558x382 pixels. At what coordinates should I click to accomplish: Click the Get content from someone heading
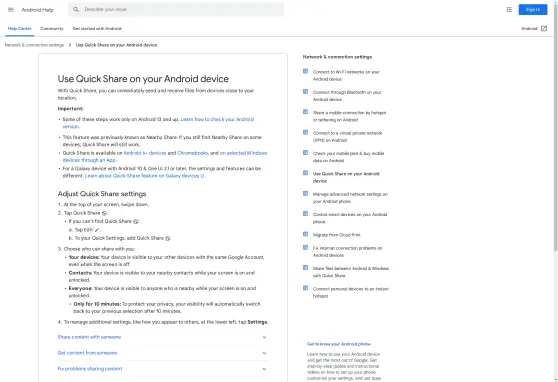pos(87,353)
